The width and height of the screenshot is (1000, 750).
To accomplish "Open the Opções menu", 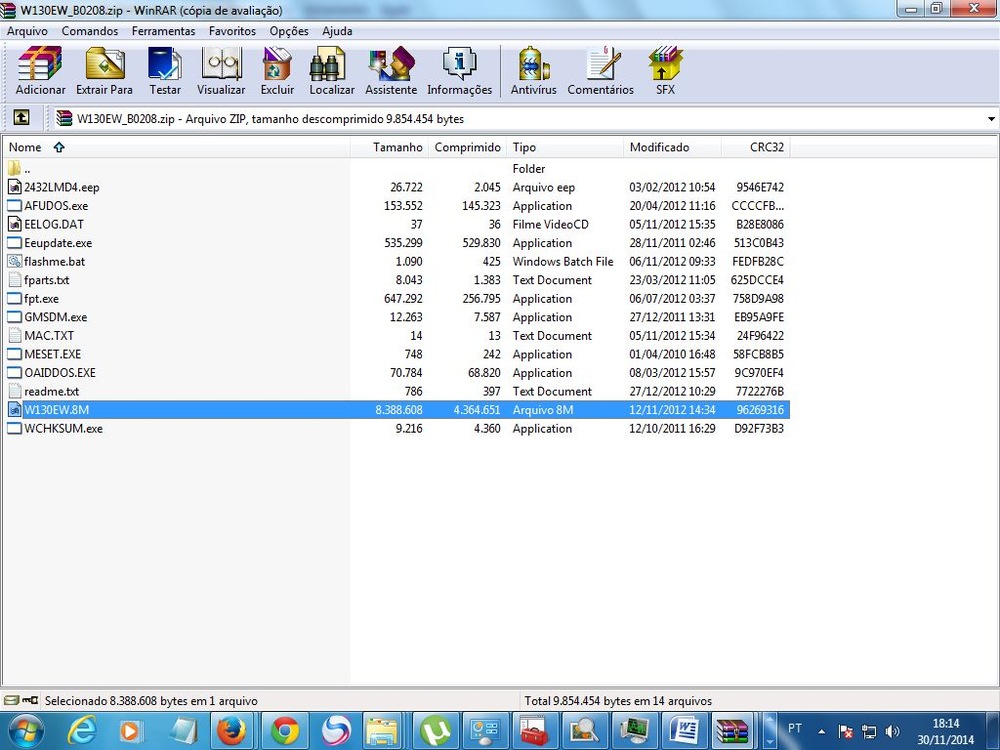I will tap(289, 31).
